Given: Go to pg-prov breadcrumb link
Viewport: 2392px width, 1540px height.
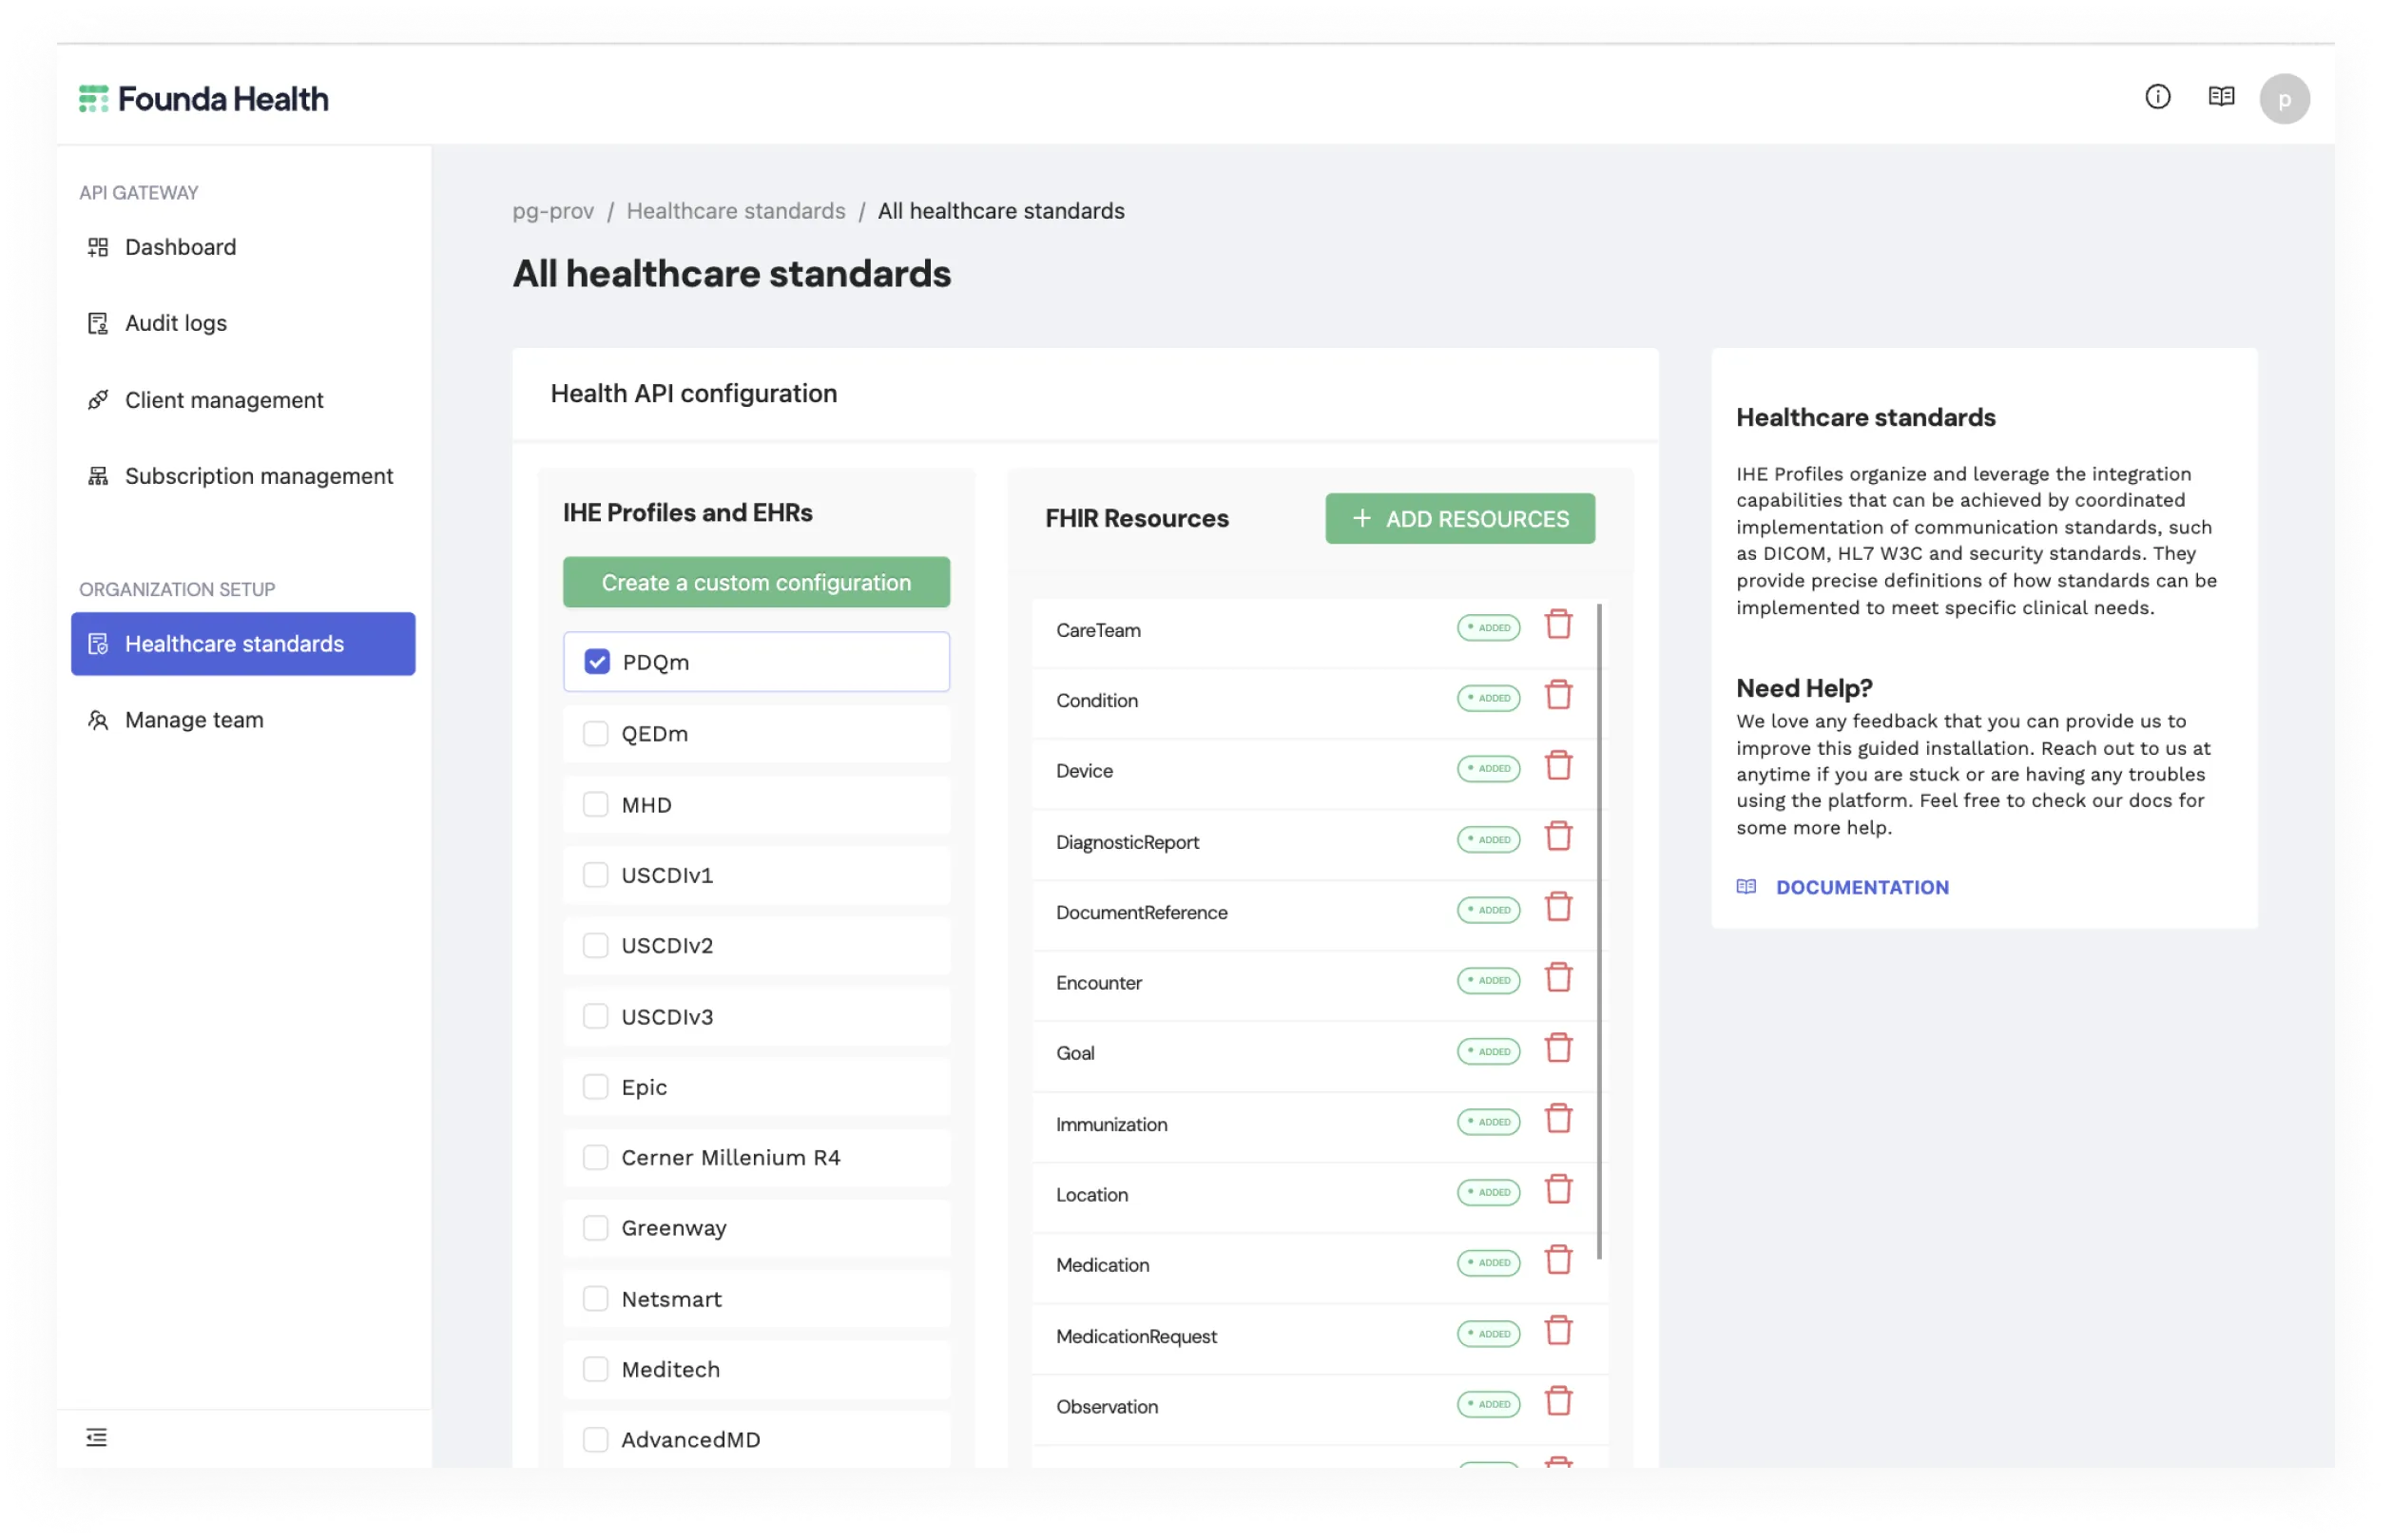Looking at the screenshot, I should (x=553, y=210).
